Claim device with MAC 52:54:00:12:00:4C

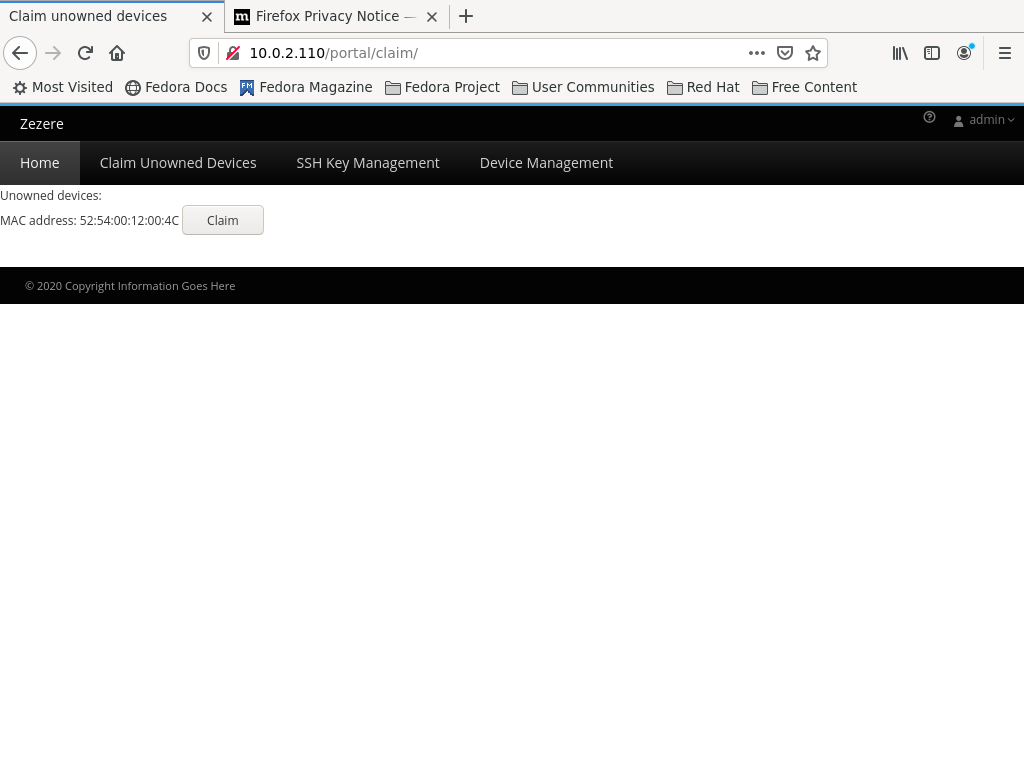pos(223,220)
